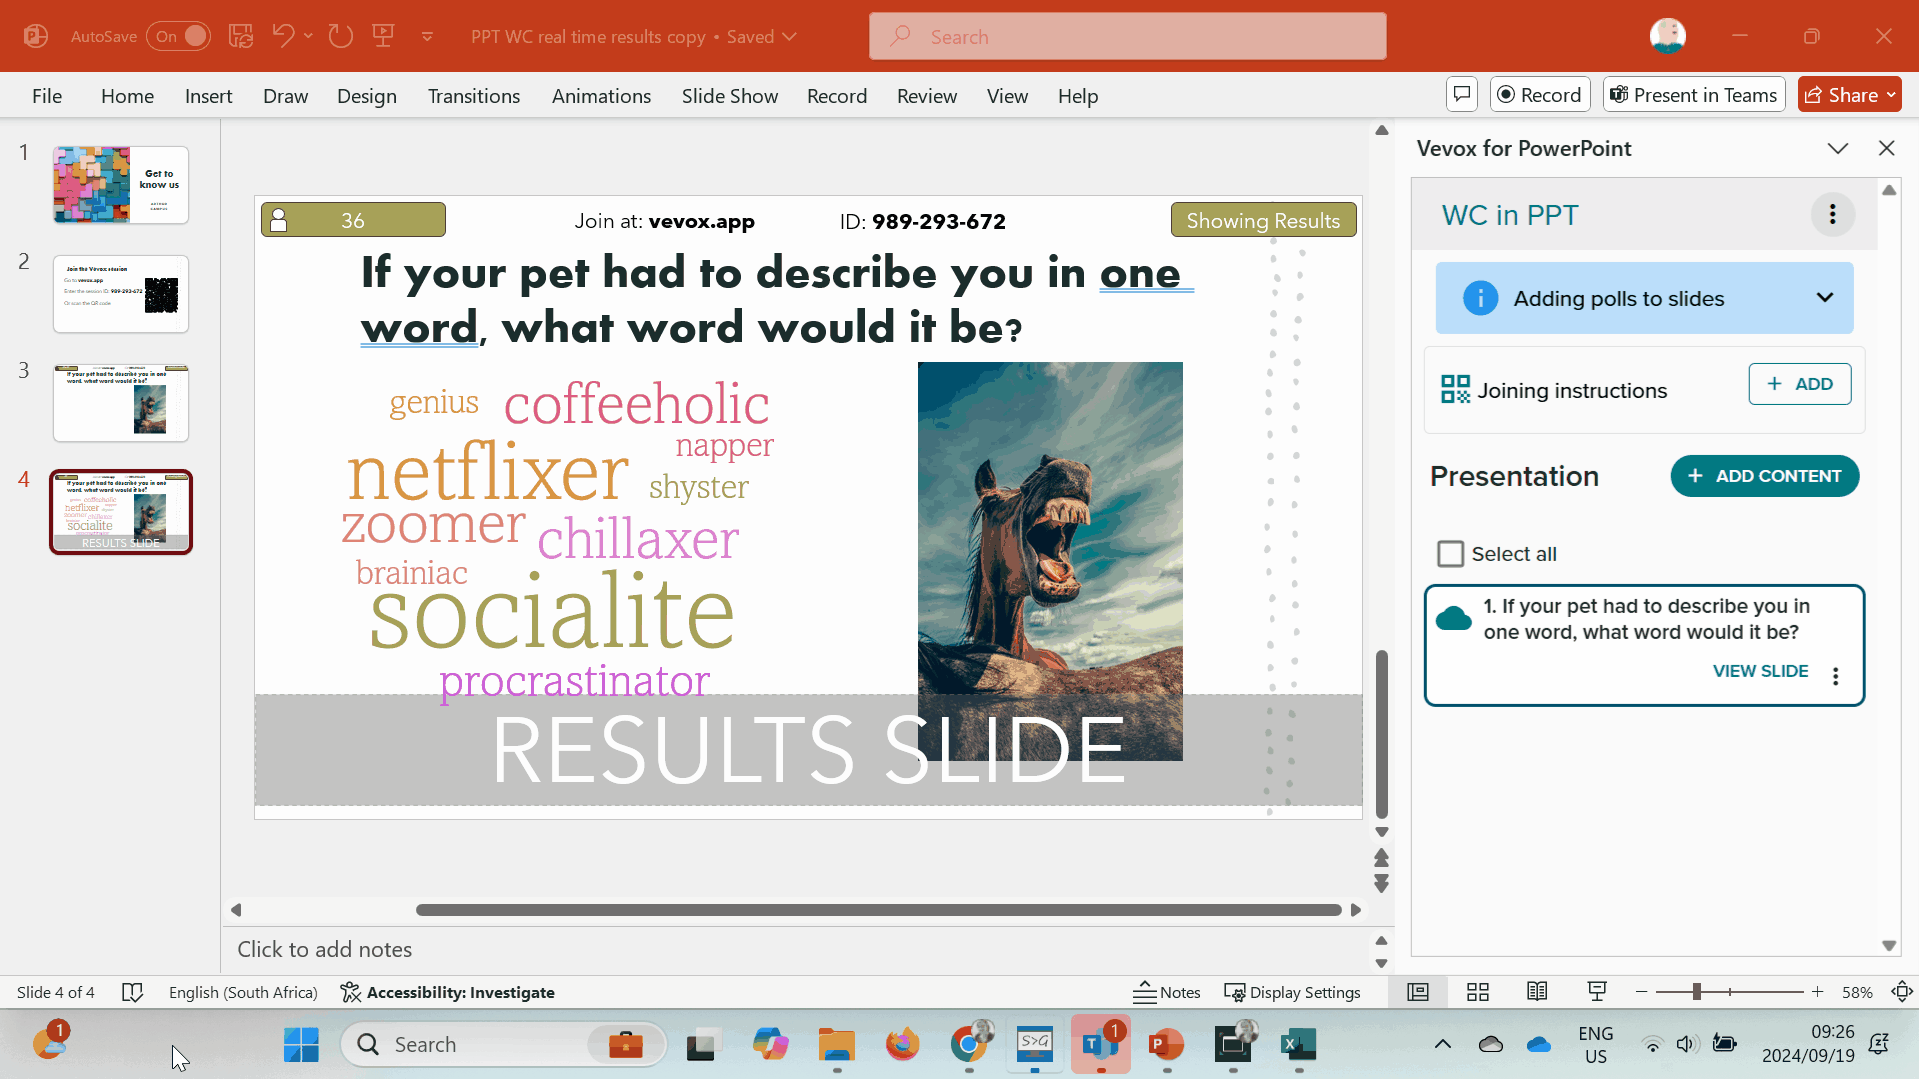Open the Design tab
The image size is (1919, 1079).
[x=367, y=96]
